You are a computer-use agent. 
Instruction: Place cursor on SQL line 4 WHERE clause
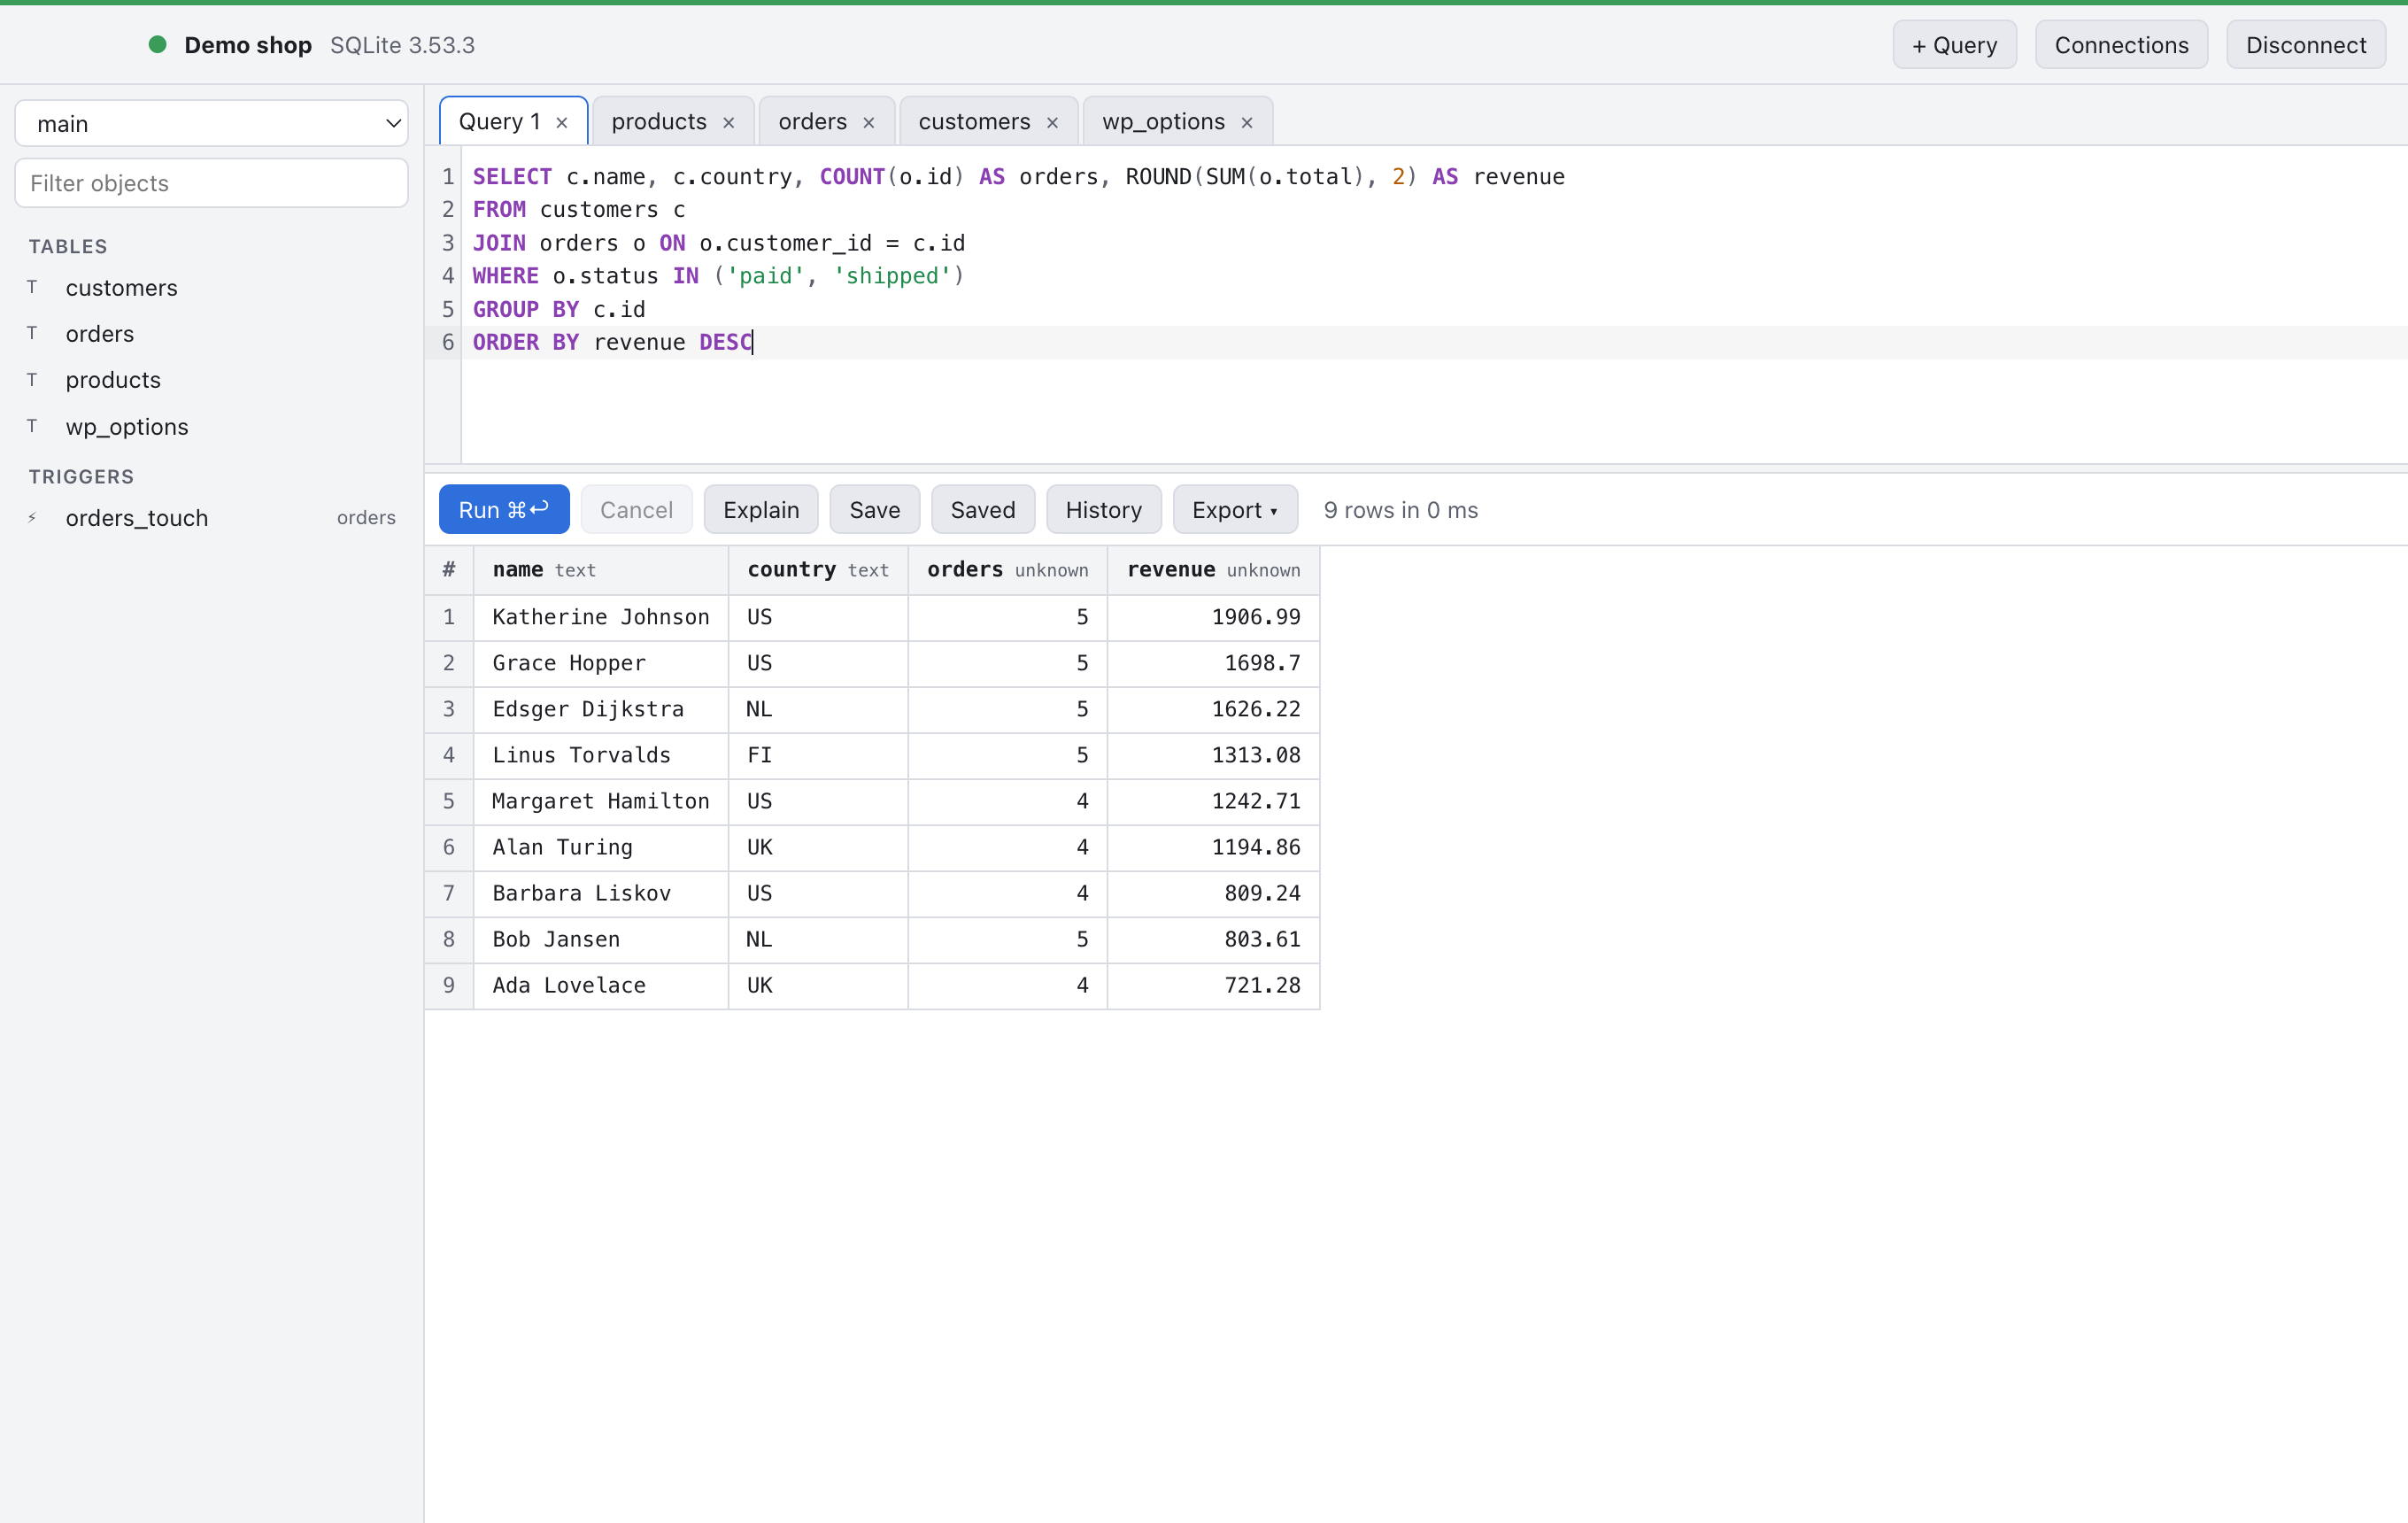[718, 276]
